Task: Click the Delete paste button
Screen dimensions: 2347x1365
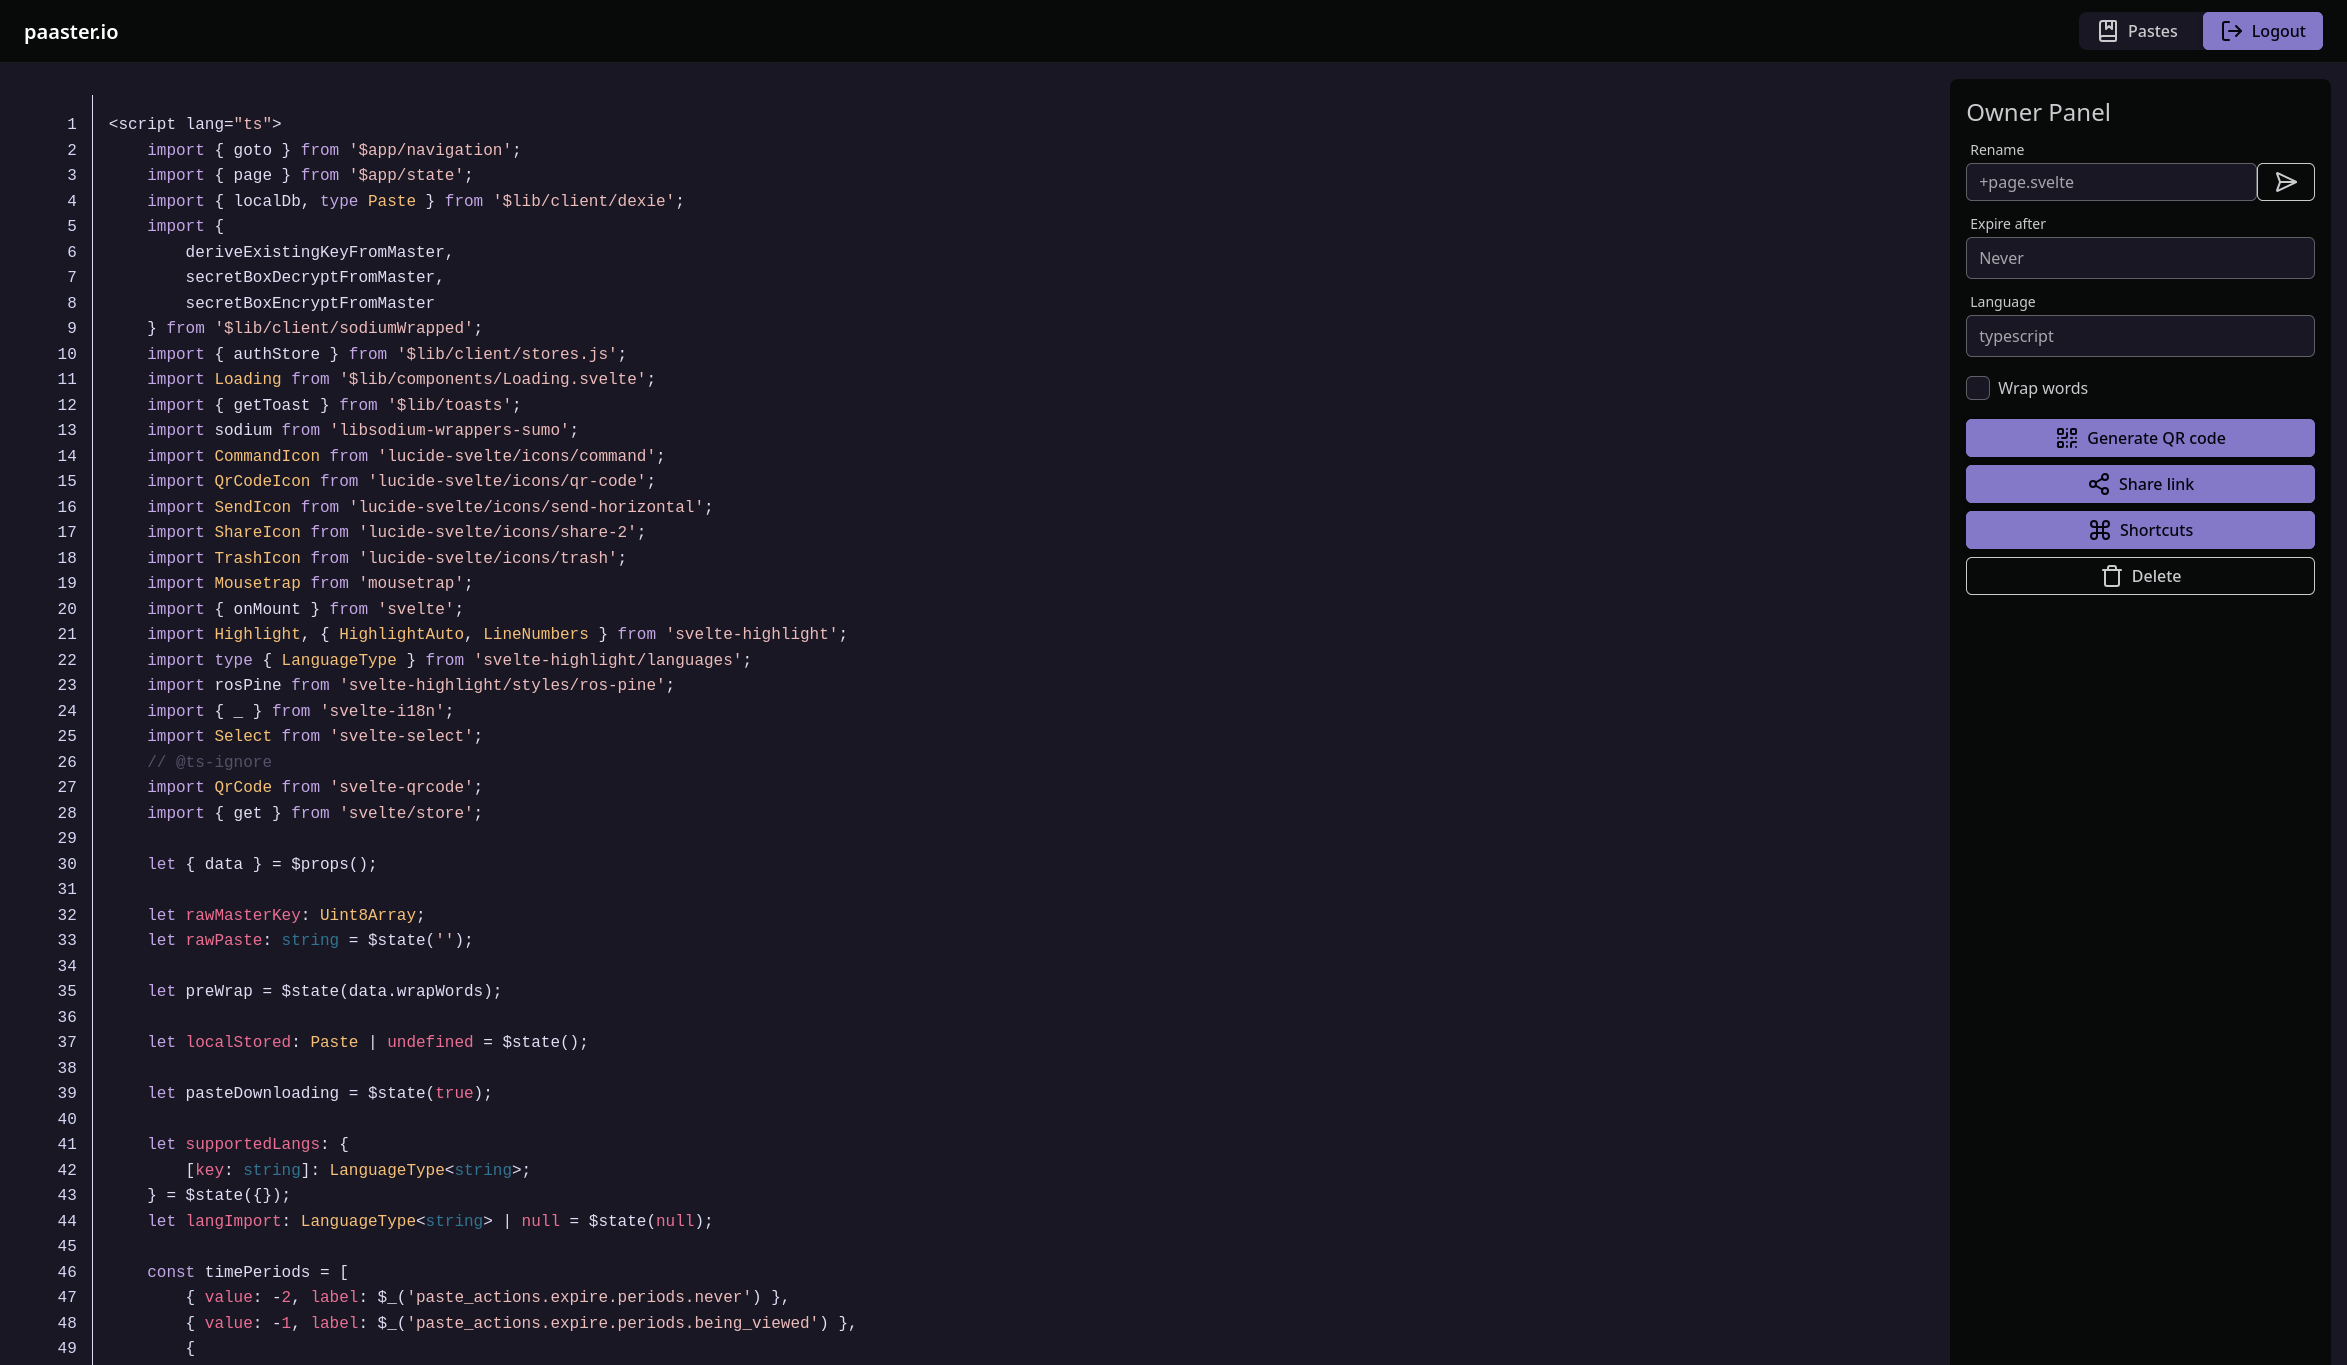Action: click(x=2155, y=576)
